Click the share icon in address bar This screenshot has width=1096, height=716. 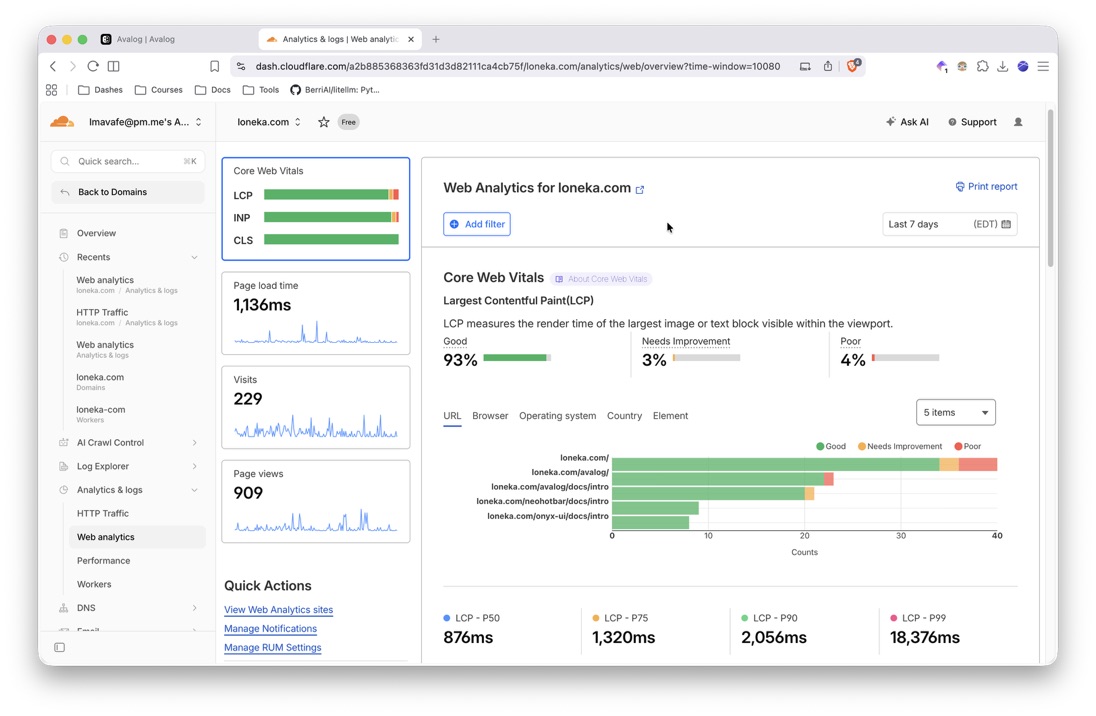coord(828,66)
